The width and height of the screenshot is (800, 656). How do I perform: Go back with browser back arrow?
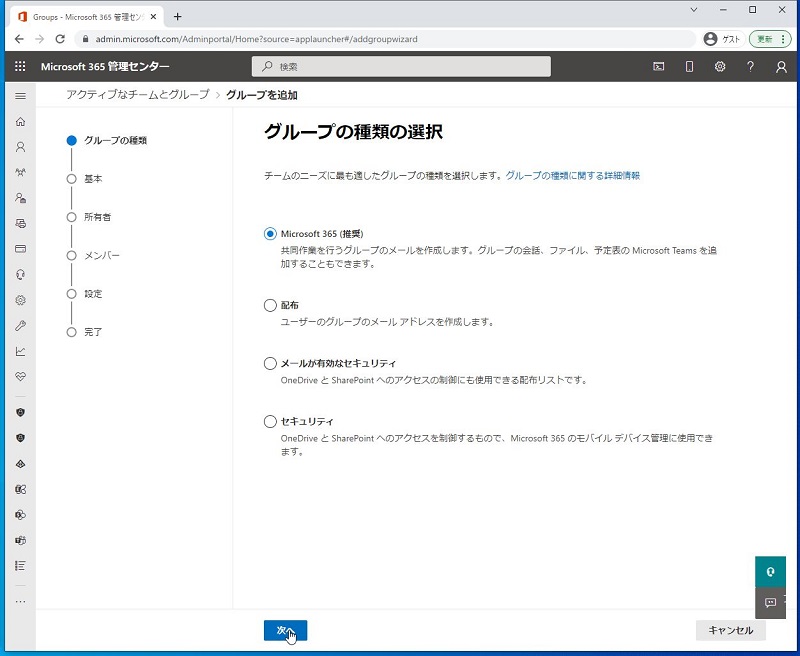click(x=19, y=39)
